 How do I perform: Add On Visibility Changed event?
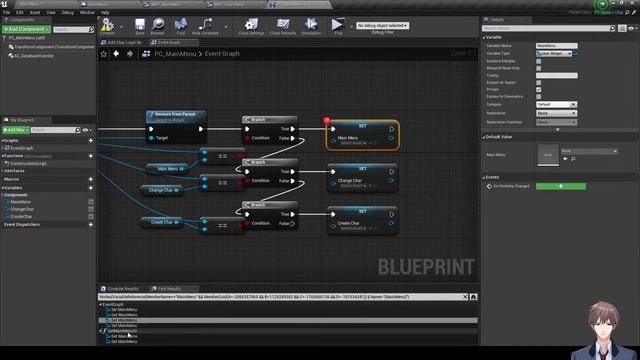tap(561, 186)
